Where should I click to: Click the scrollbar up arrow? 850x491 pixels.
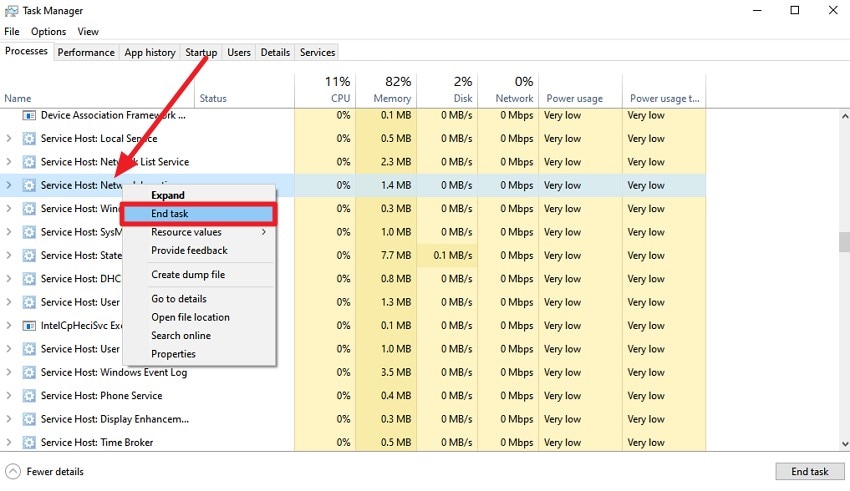pyautogui.click(x=845, y=116)
